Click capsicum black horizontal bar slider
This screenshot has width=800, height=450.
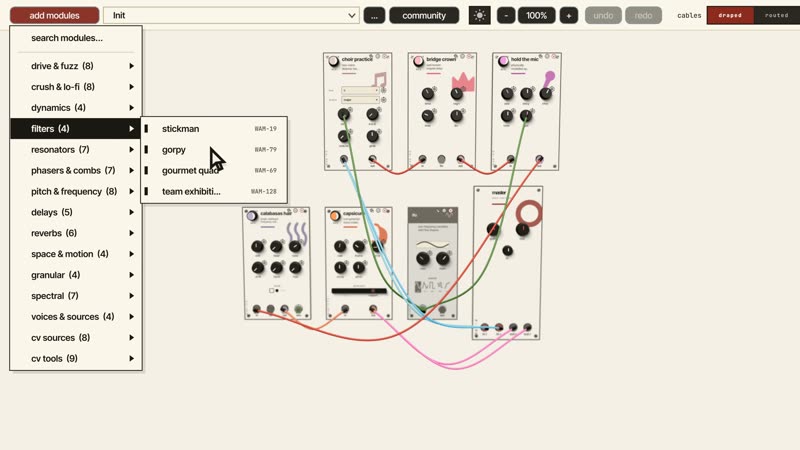(x=359, y=291)
